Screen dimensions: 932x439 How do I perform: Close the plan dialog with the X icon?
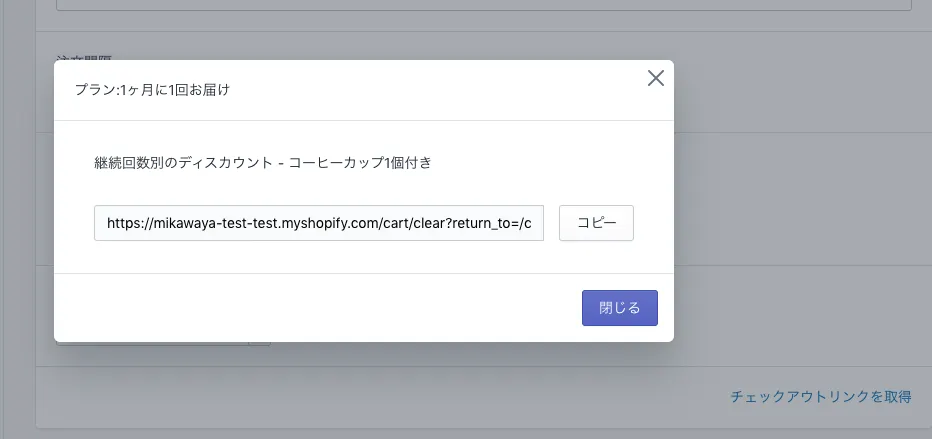coord(655,78)
